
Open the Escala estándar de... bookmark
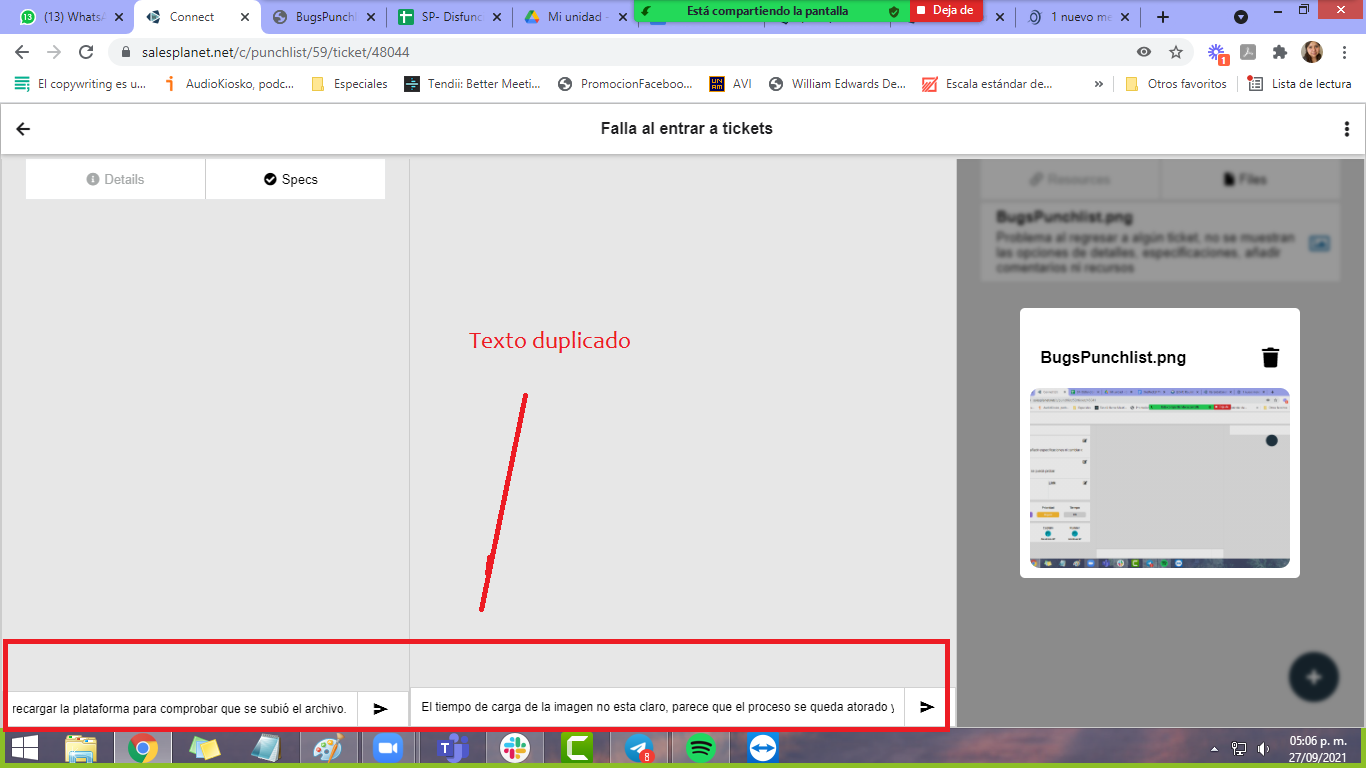(987, 84)
